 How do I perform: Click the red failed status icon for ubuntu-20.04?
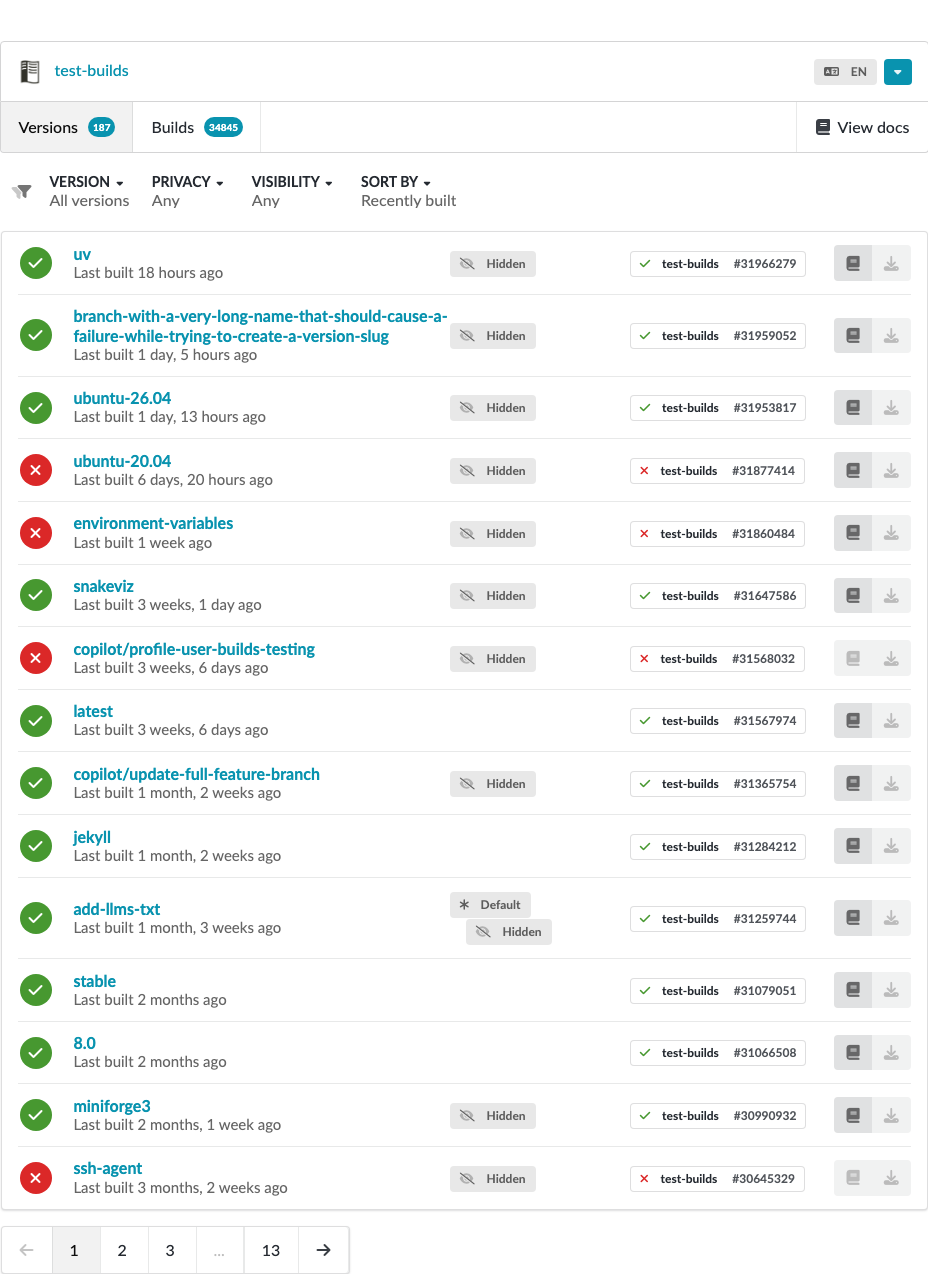point(36,470)
